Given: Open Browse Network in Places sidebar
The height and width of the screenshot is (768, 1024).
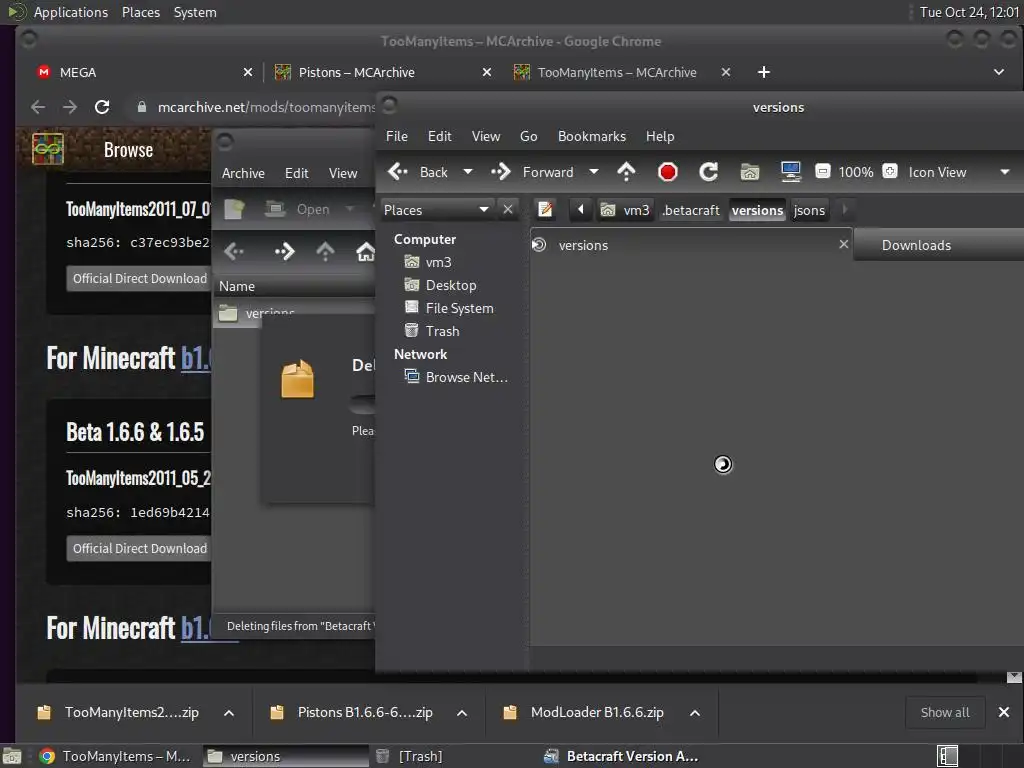Looking at the screenshot, I should point(466,377).
